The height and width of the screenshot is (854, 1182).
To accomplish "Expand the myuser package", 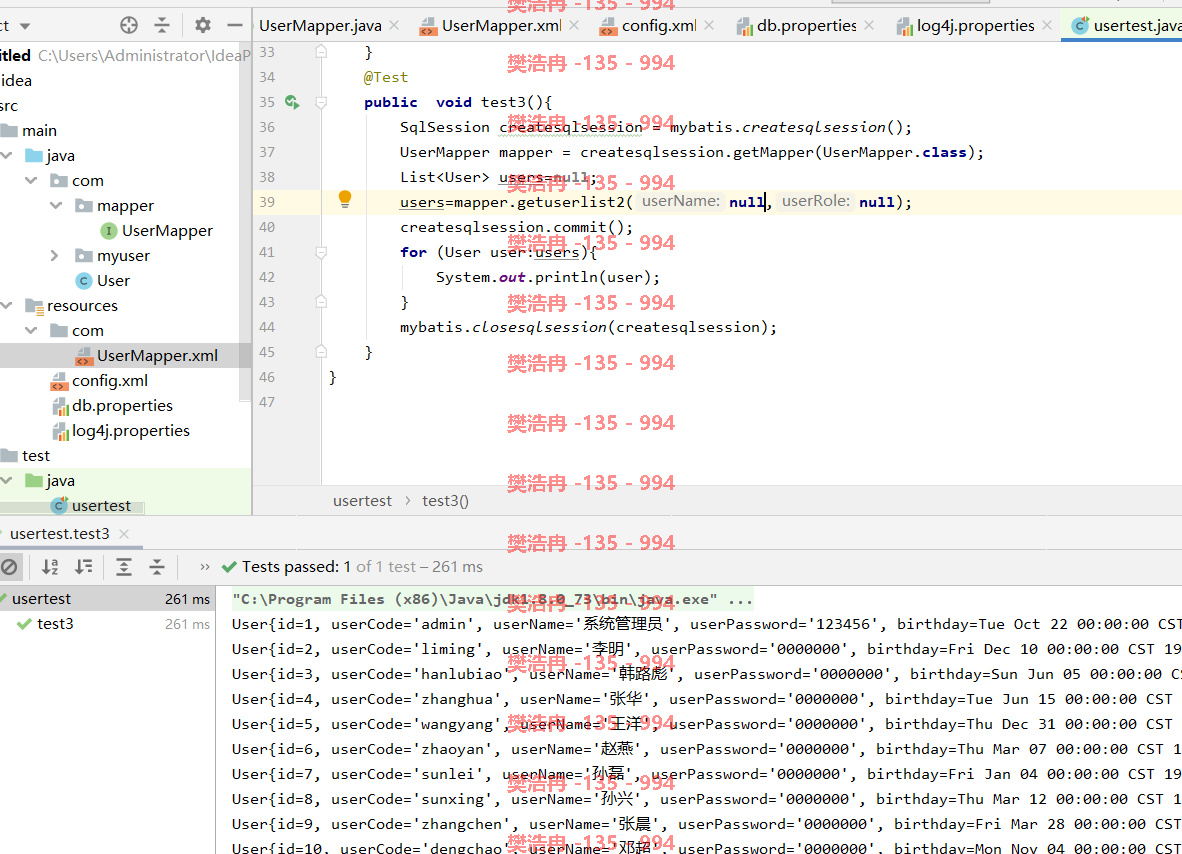I will pos(54,256).
